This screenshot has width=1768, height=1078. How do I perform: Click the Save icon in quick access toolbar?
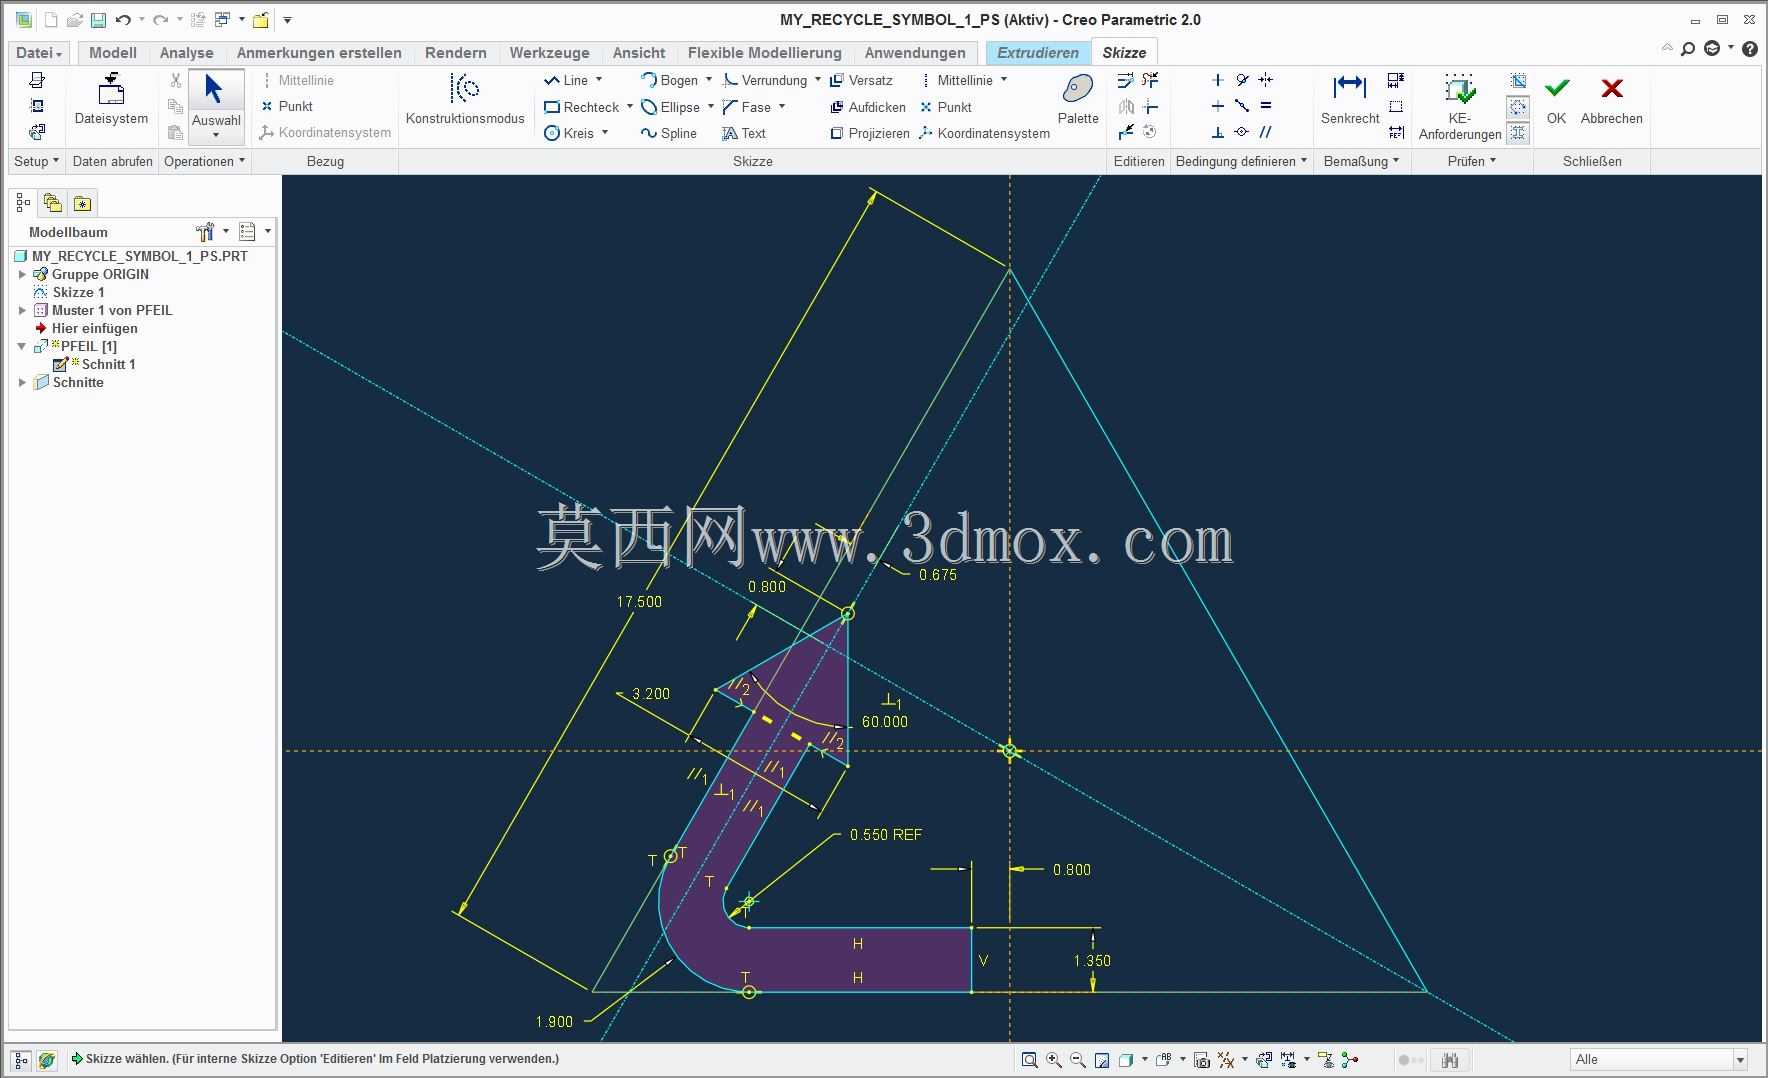tap(98, 20)
